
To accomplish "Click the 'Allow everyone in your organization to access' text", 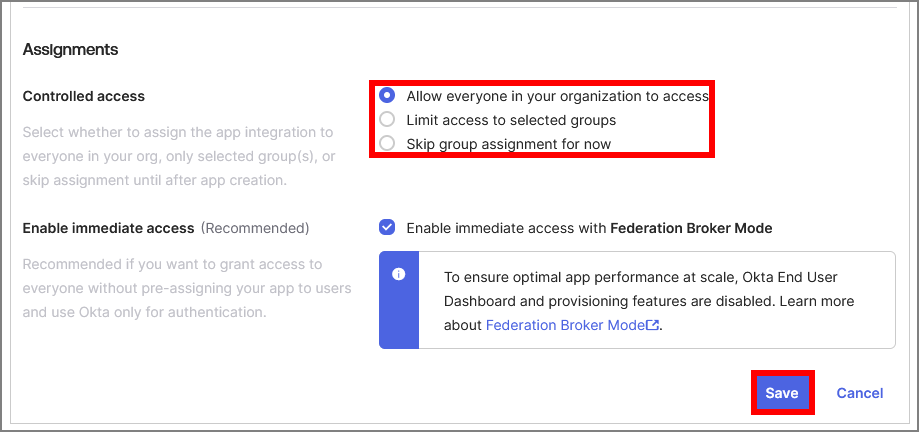I will 557,96.
